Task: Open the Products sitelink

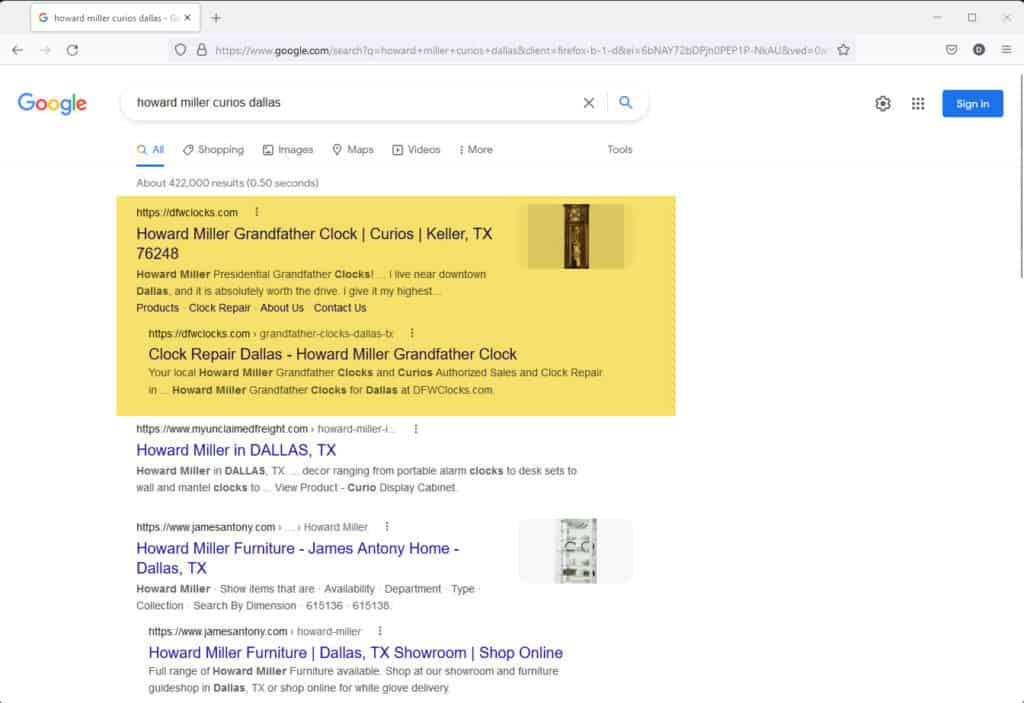Action: pyautogui.click(x=157, y=308)
